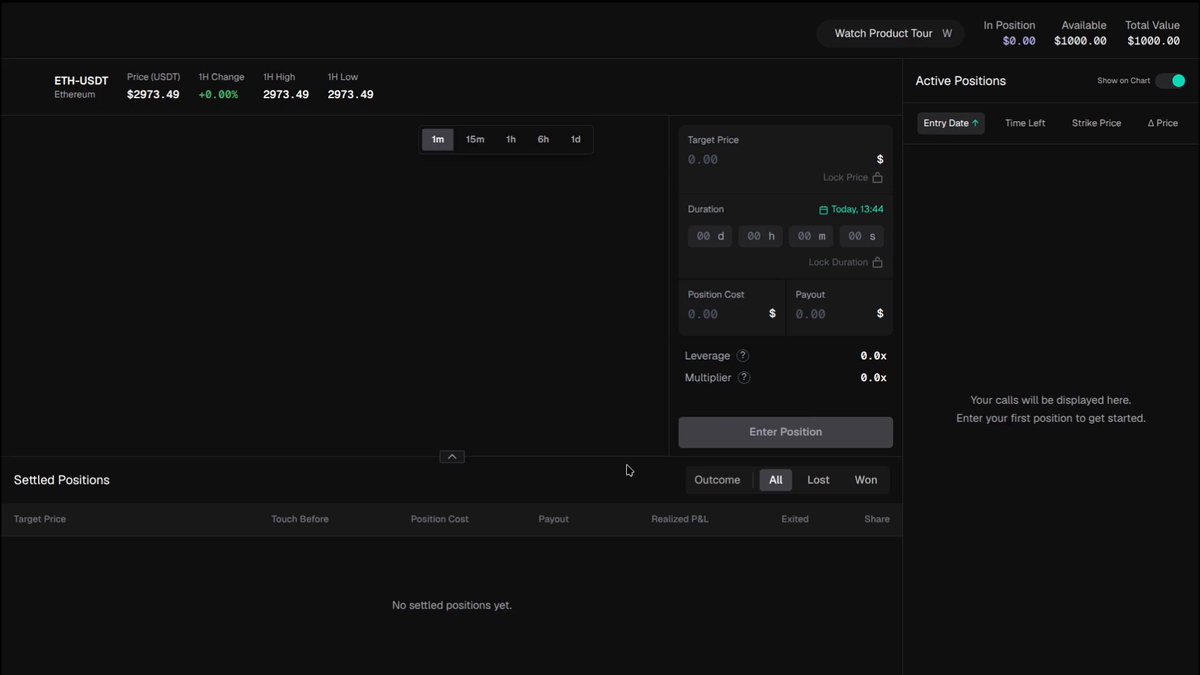
Task: Collapse the chart panel with chevron handle
Action: (452, 457)
